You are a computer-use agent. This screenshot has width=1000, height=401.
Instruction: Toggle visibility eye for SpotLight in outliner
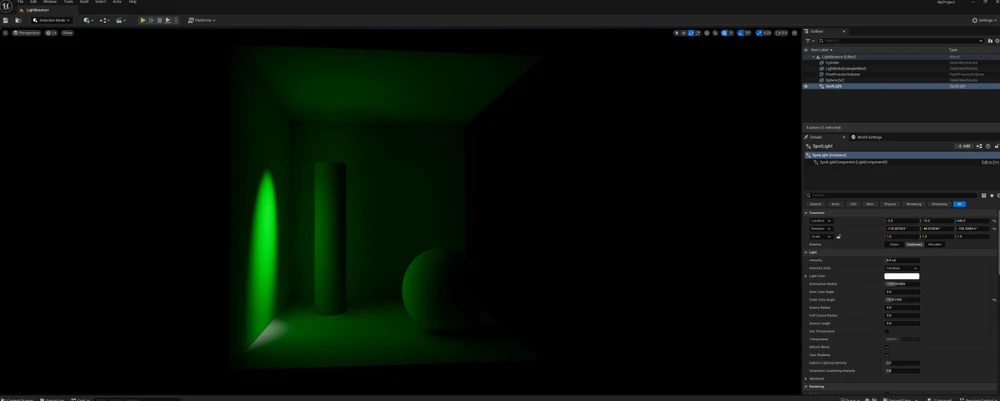[806, 86]
